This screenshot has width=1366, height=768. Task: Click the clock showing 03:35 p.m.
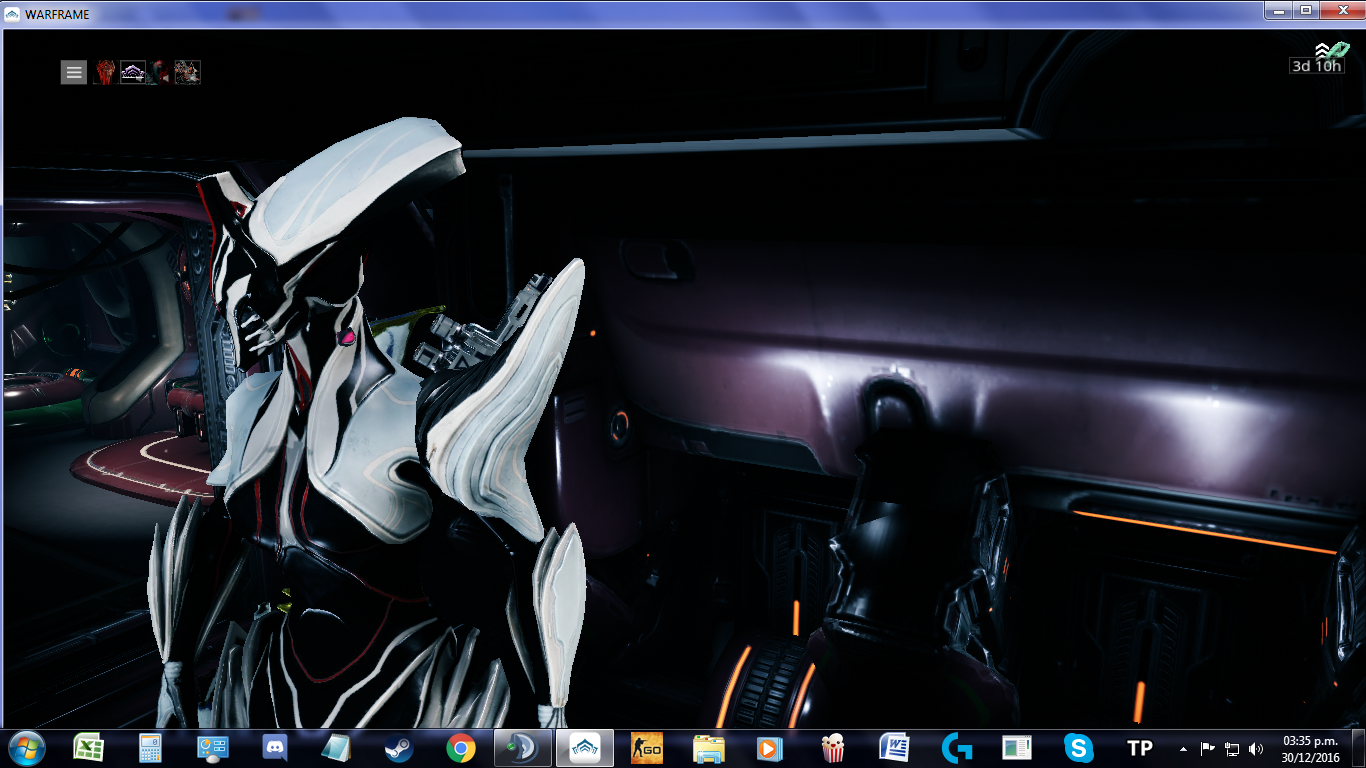(1310, 748)
